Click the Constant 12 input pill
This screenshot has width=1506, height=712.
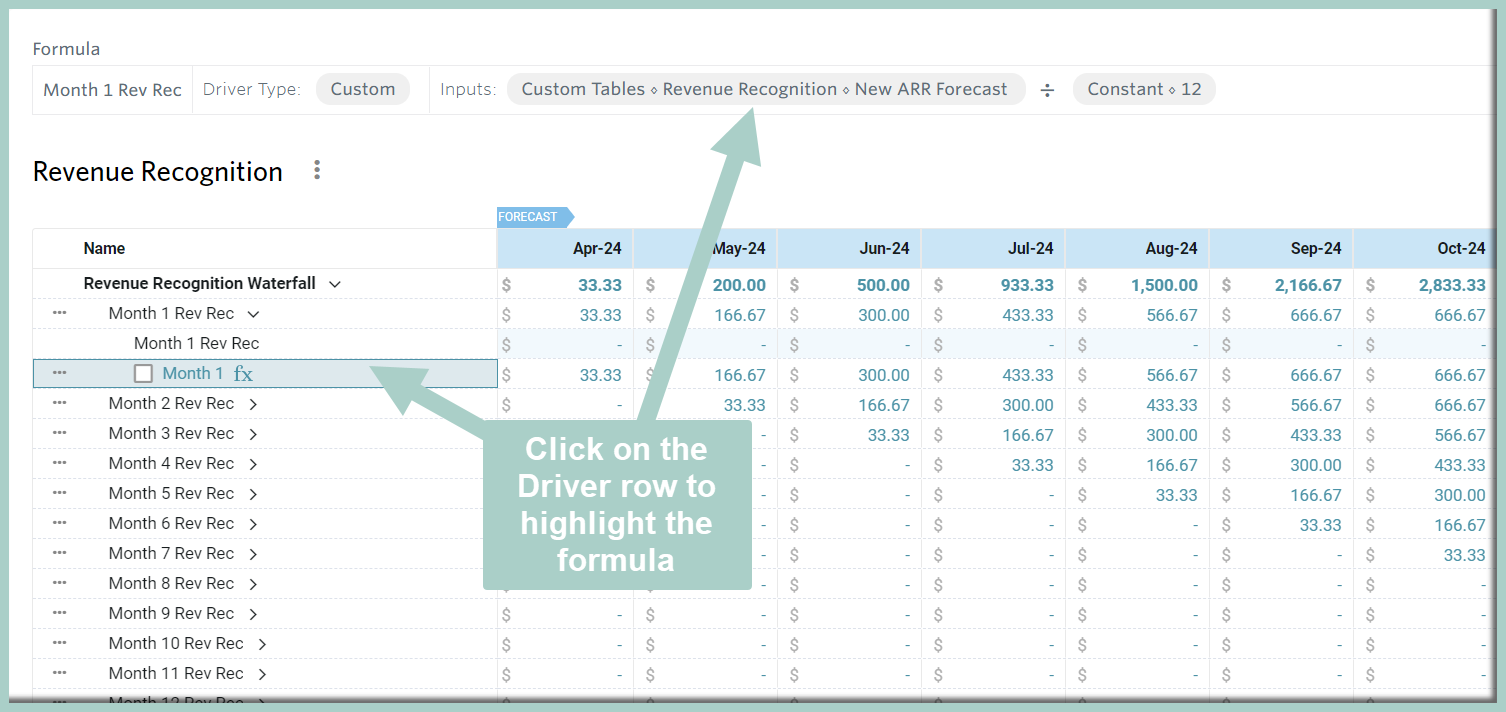click(x=1144, y=88)
